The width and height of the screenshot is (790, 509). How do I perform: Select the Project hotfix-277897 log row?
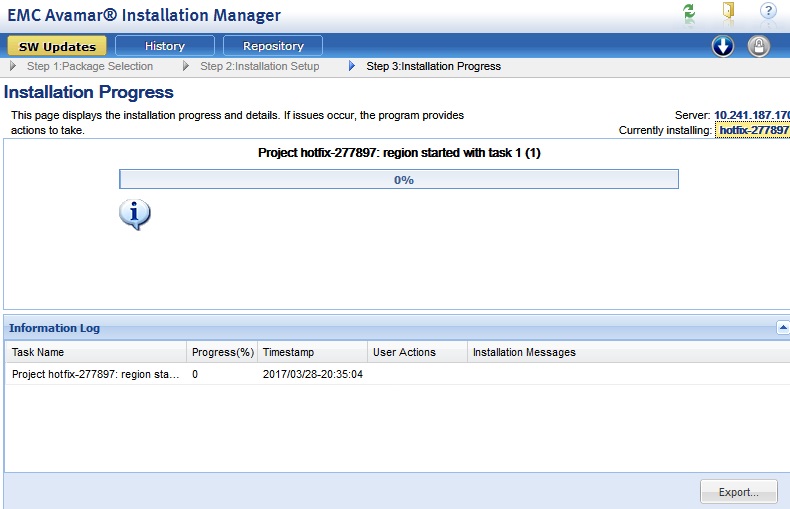click(398, 374)
